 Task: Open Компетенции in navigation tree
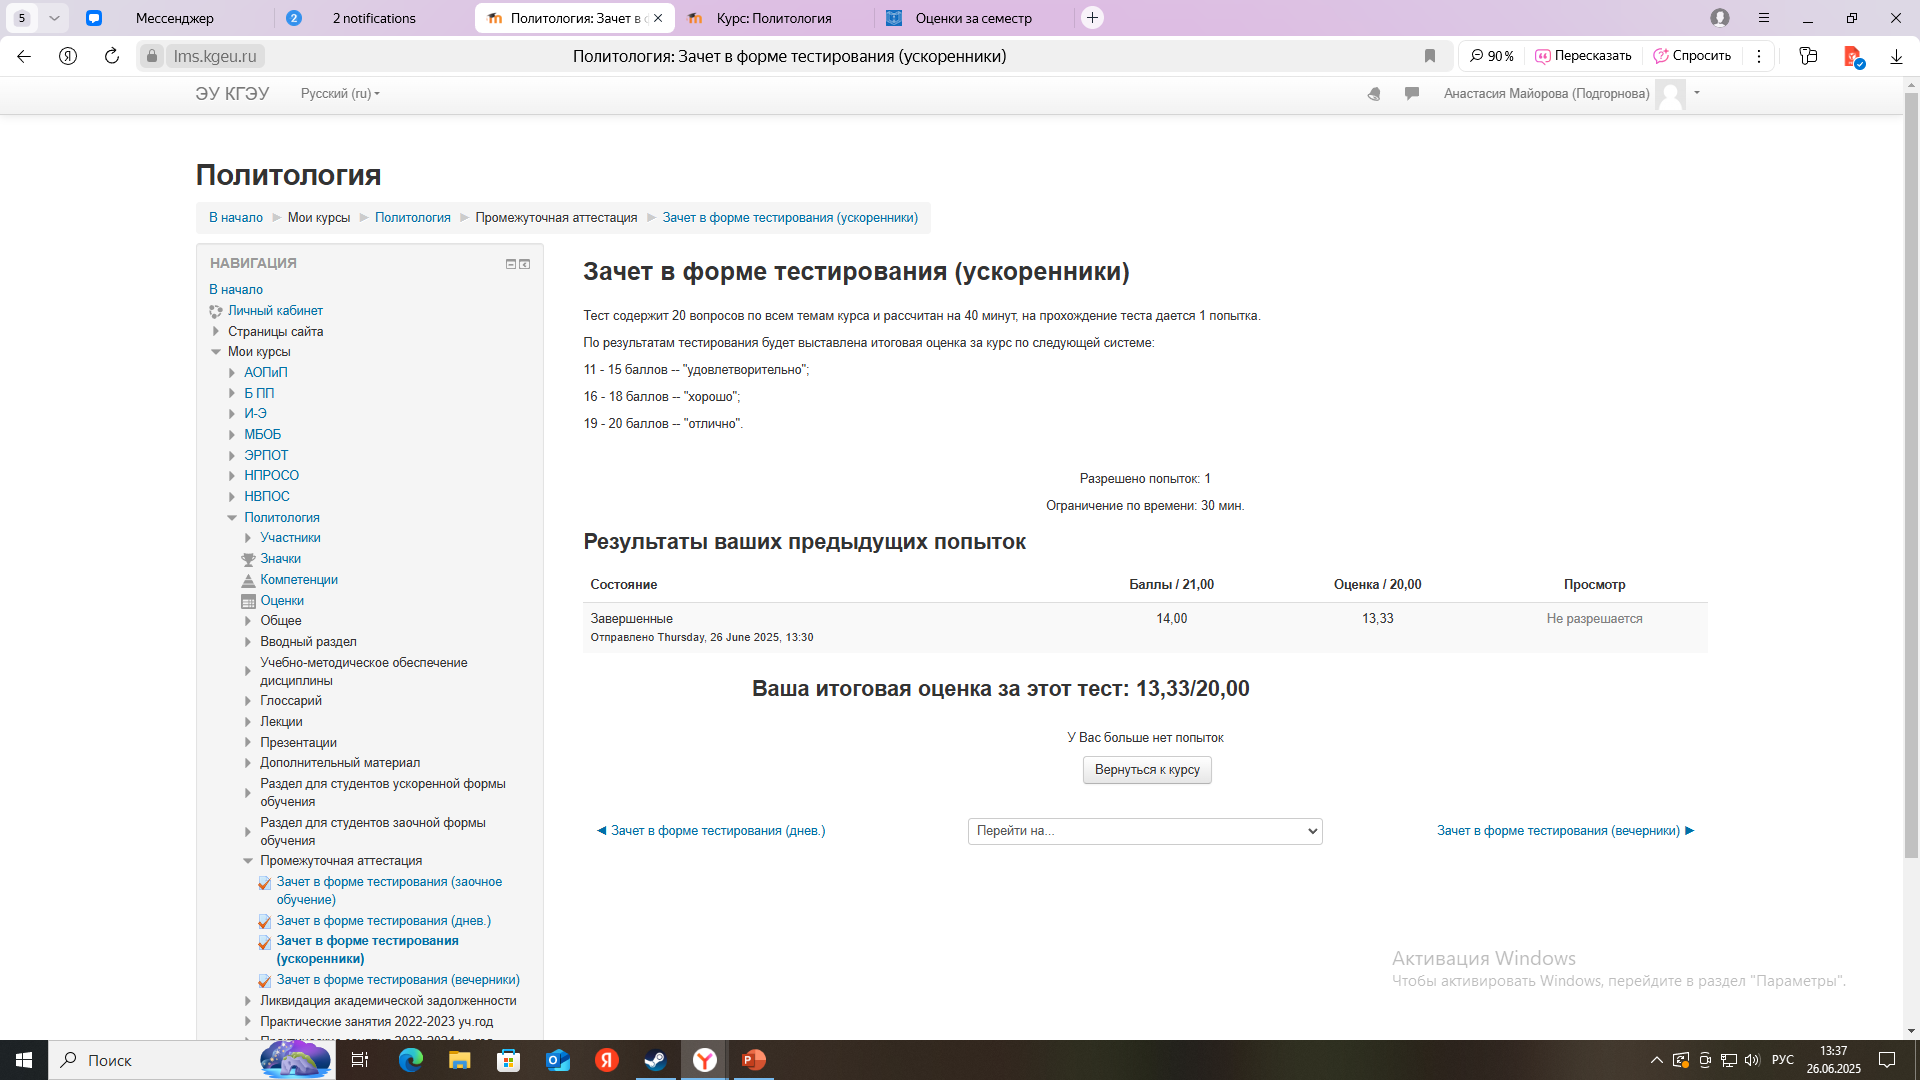(299, 580)
